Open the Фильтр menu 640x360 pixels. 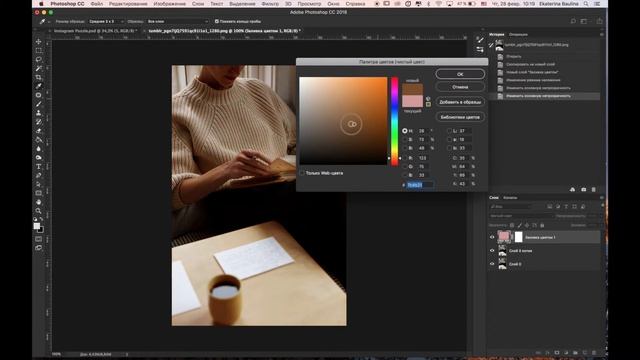[x=270, y=4]
